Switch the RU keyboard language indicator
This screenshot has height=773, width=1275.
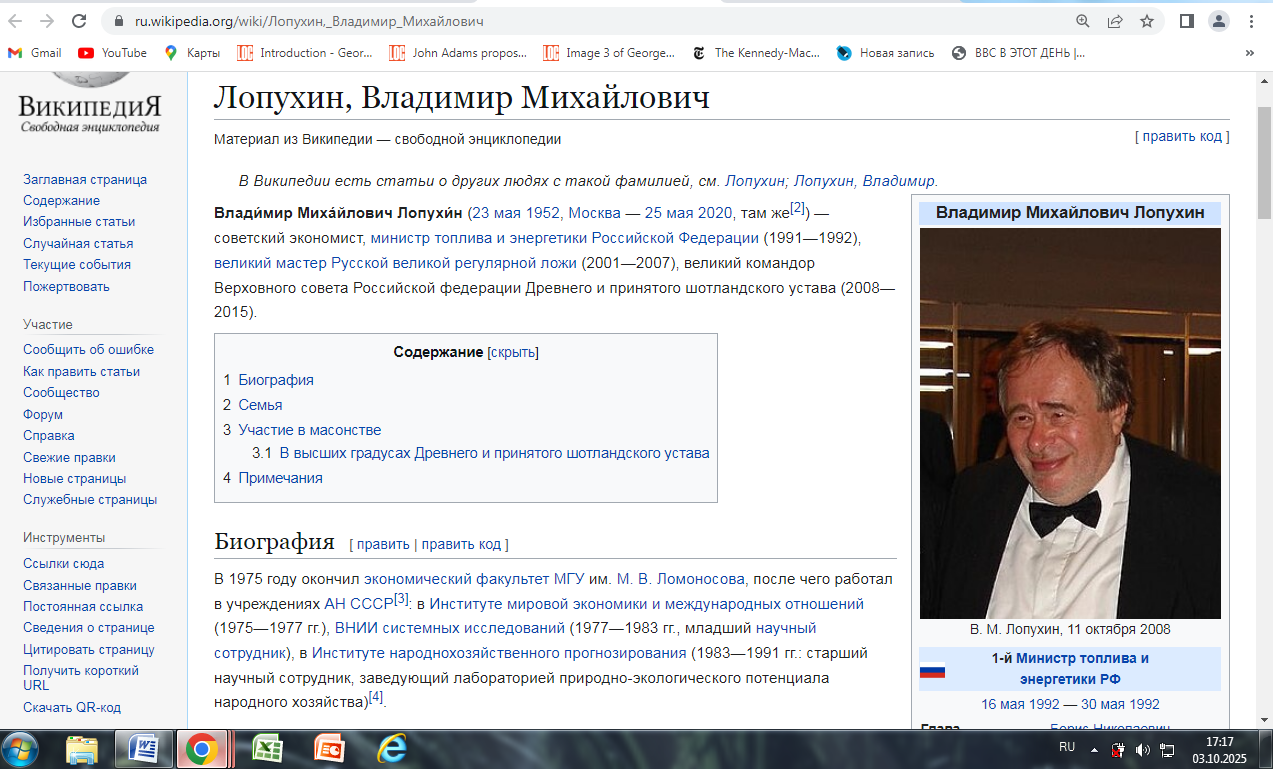point(1067,747)
